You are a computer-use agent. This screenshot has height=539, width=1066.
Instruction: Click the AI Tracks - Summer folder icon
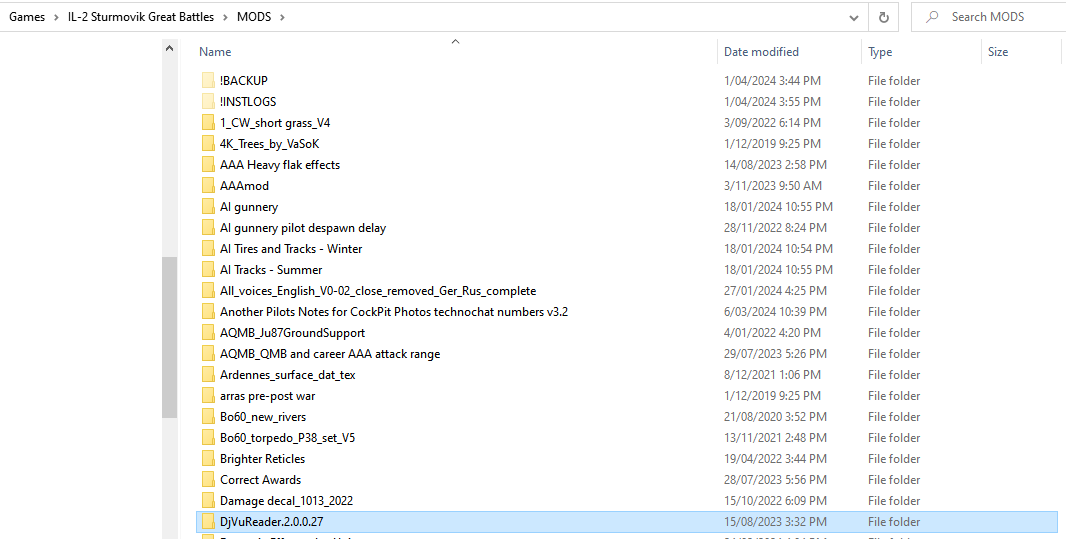click(x=208, y=271)
